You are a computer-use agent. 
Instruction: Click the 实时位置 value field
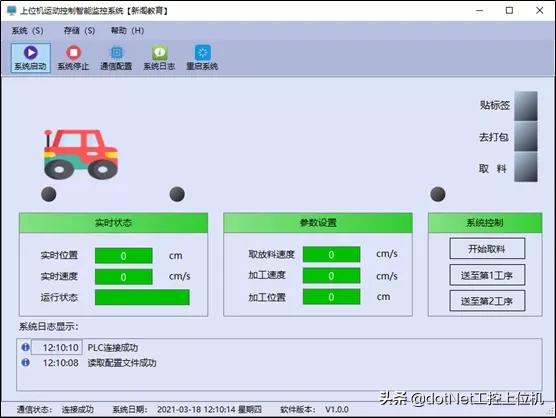124,256
